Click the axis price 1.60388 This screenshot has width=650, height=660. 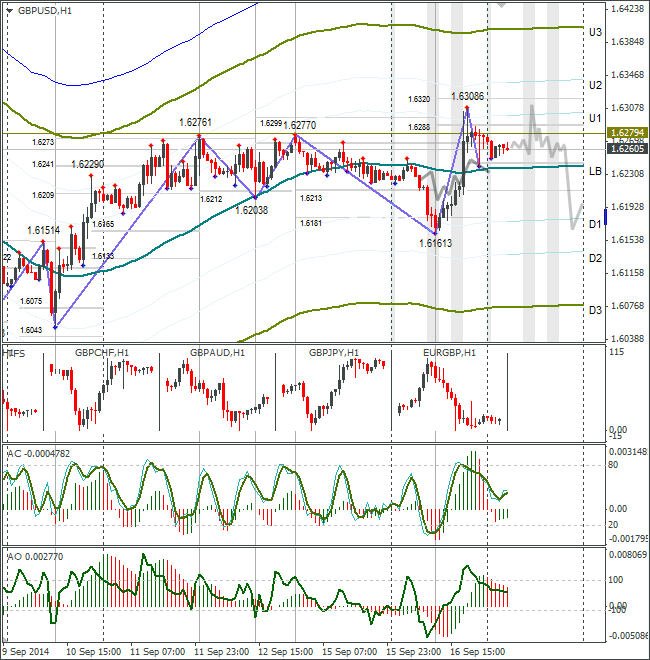627,339
